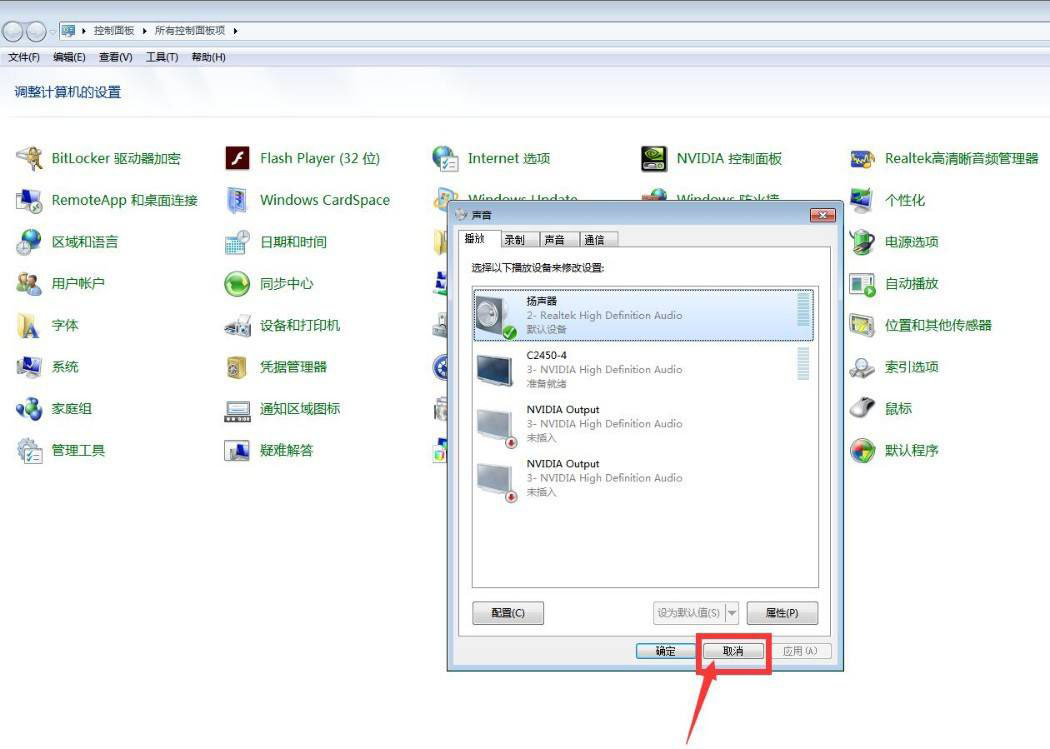Open Flash Player (32 位) settings
The image size is (1050, 749).
click(x=237, y=158)
